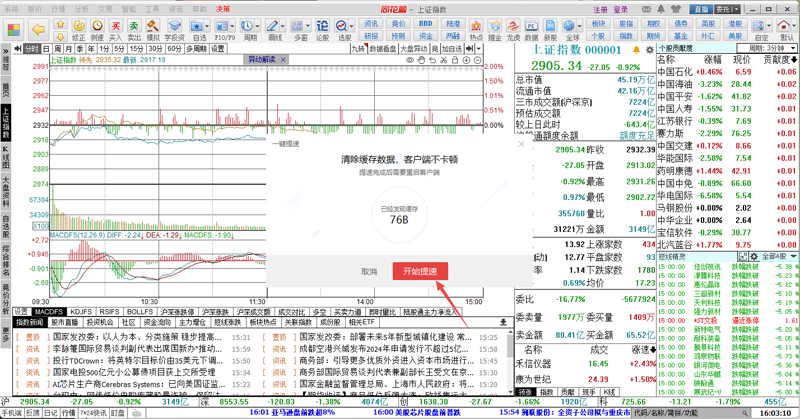Image resolution: width=800 pixels, height=419 pixels.
Task: Click the alert bell beside 上证指数 000001
Action: (x=636, y=50)
